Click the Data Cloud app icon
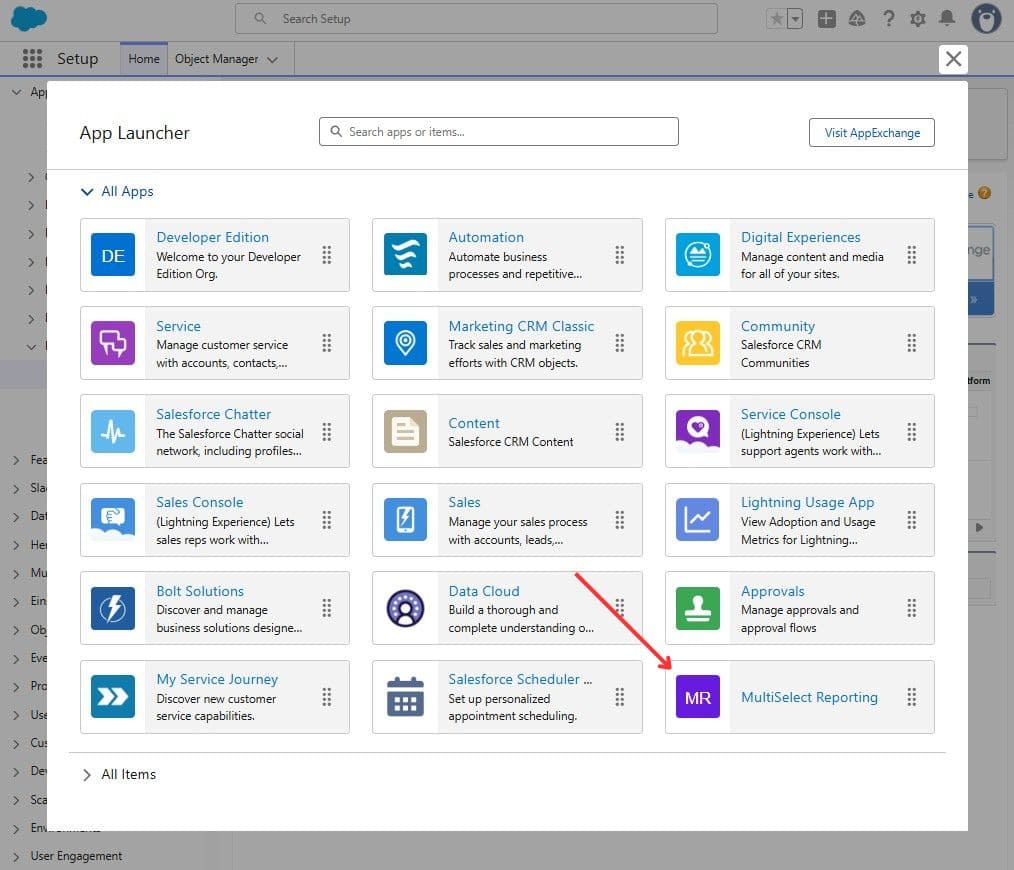The width and height of the screenshot is (1014, 870). [x=405, y=608]
